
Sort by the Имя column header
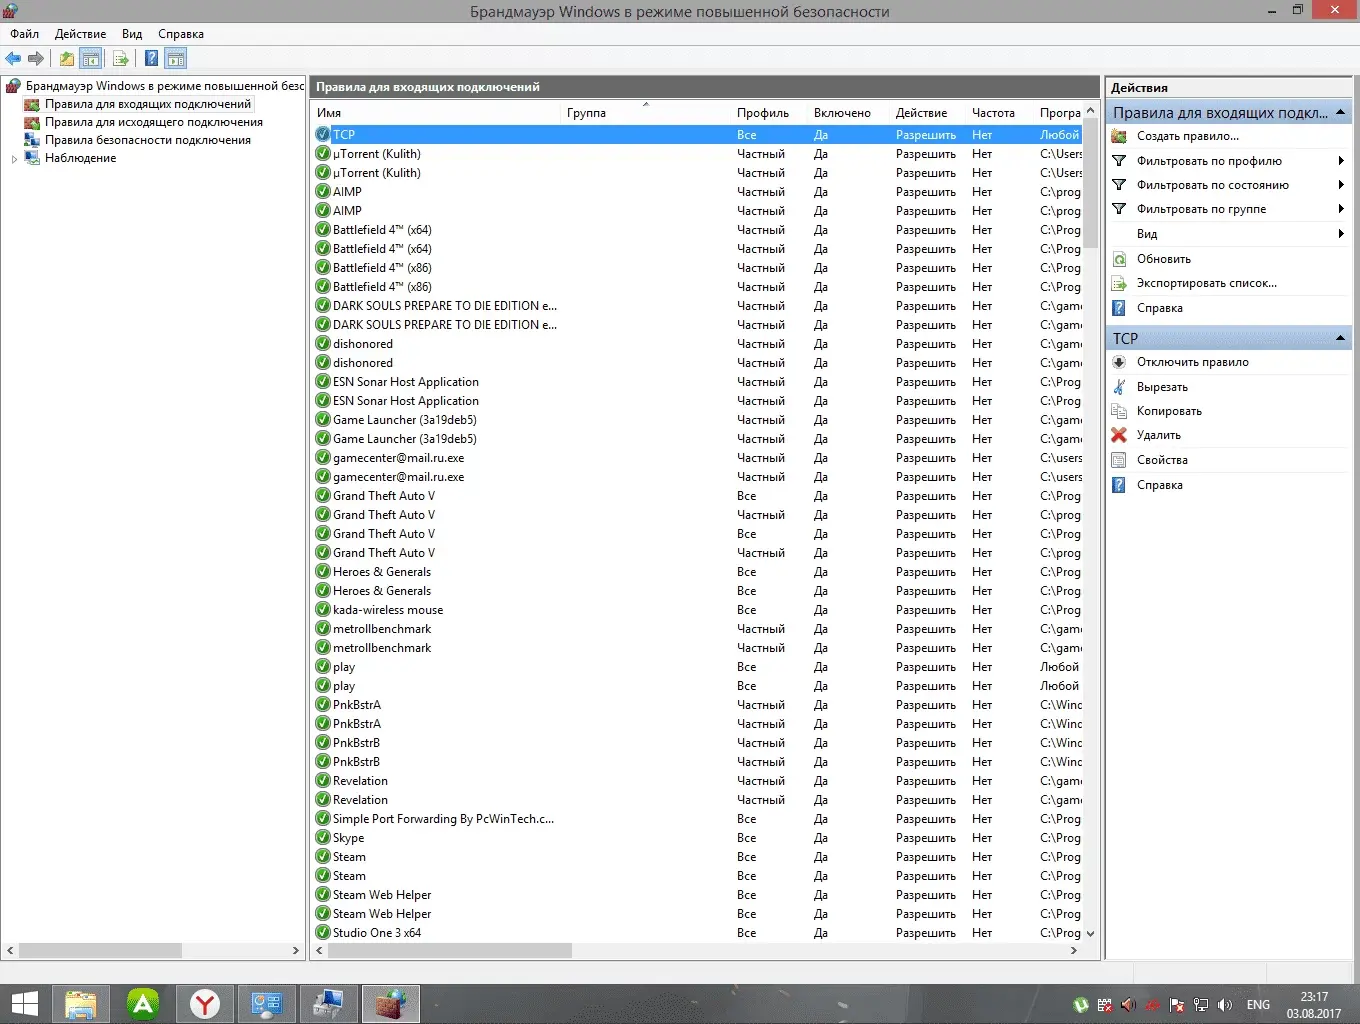coord(437,113)
